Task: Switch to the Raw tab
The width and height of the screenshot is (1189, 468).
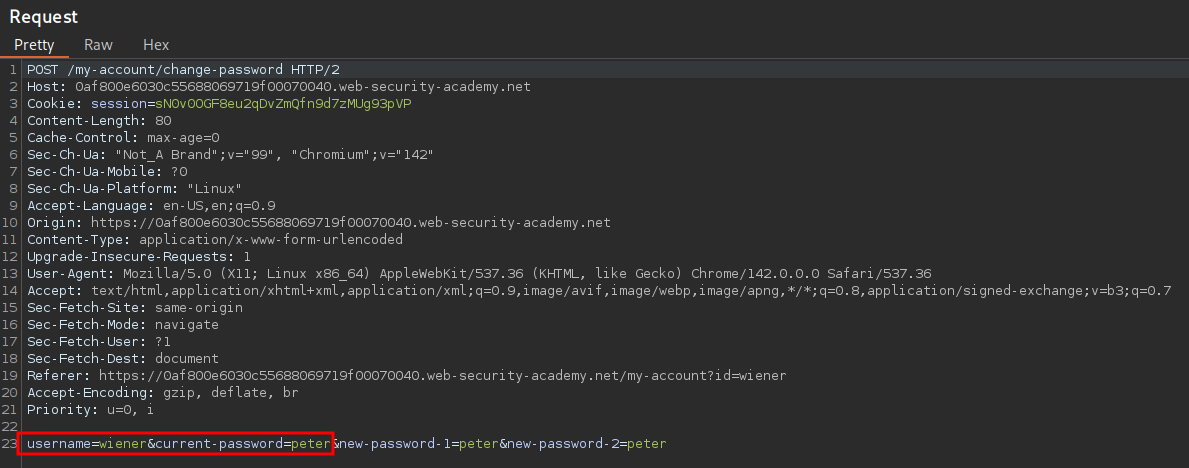Action: [x=98, y=45]
